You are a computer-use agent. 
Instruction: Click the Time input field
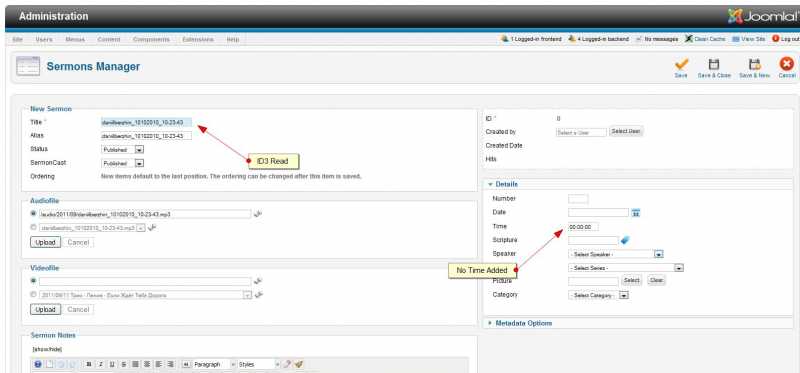pos(583,227)
